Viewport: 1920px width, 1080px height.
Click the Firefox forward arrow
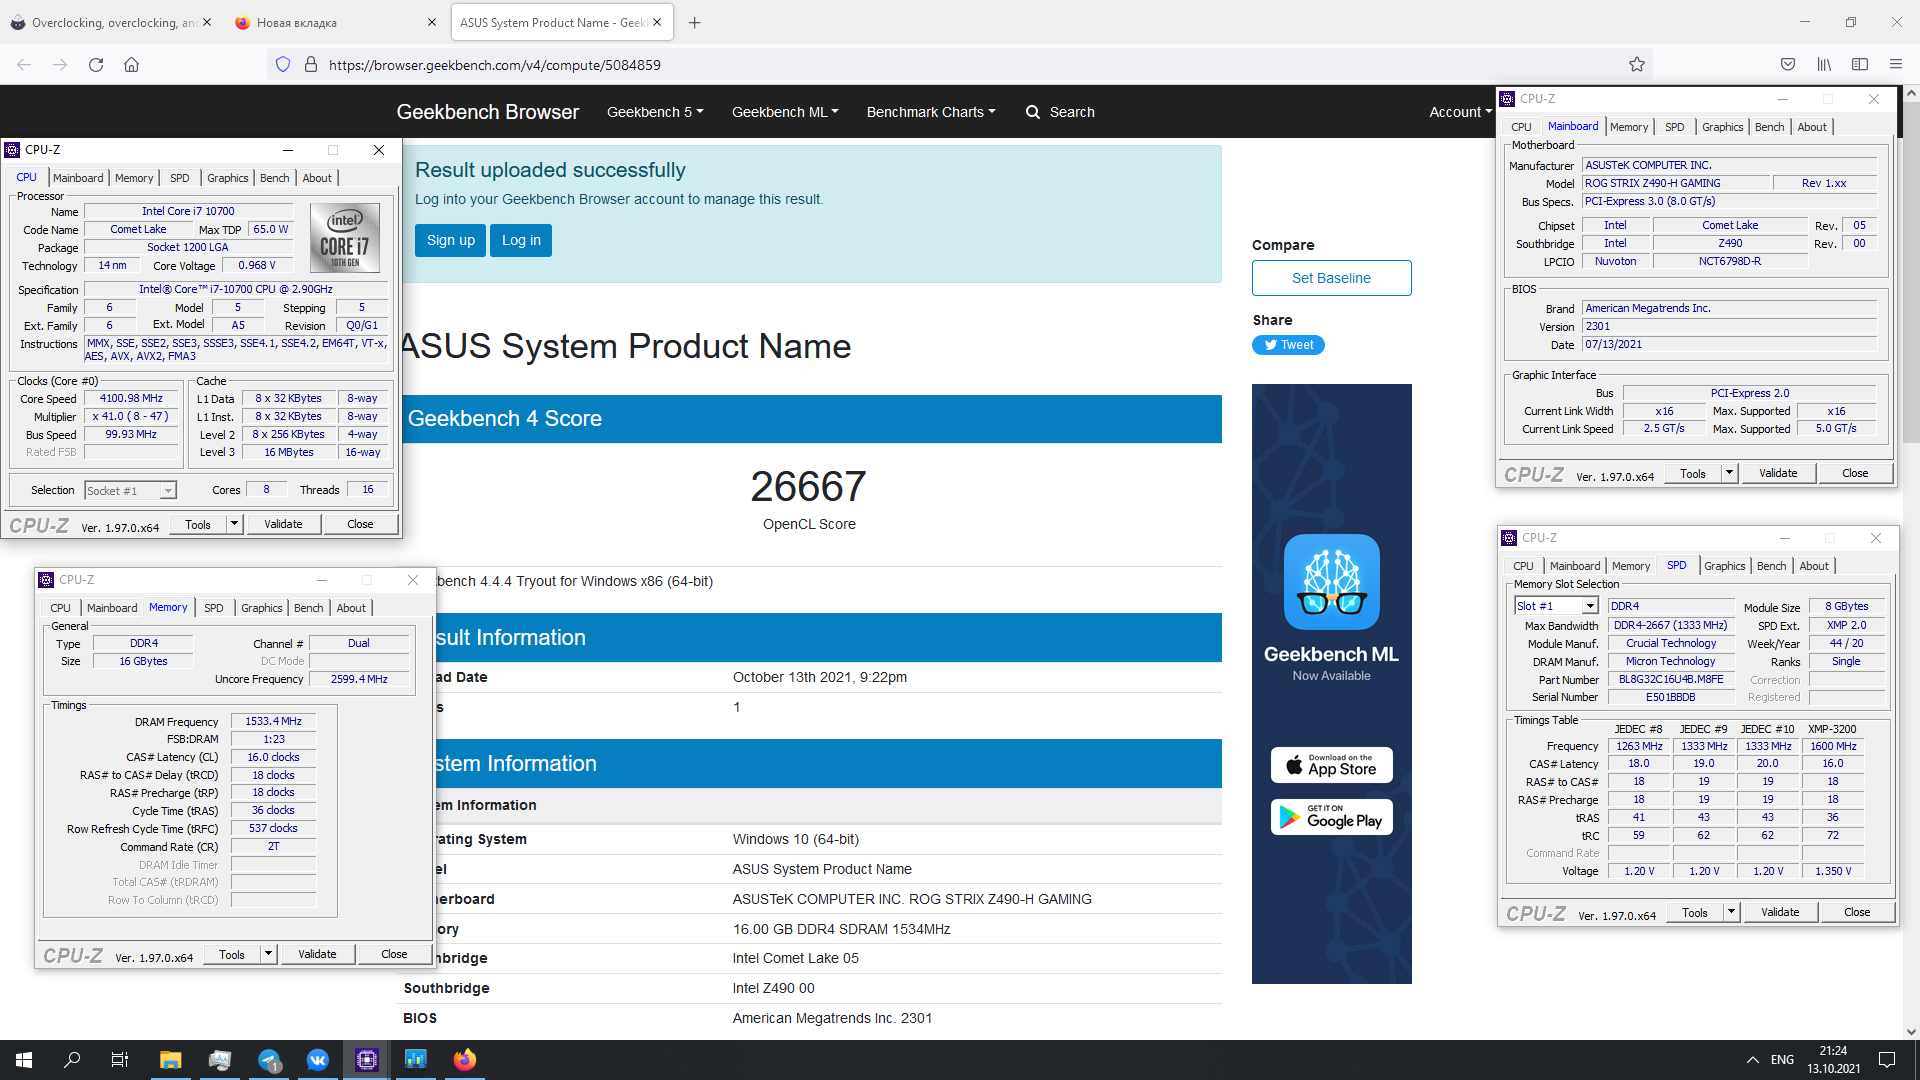coord(60,65)
